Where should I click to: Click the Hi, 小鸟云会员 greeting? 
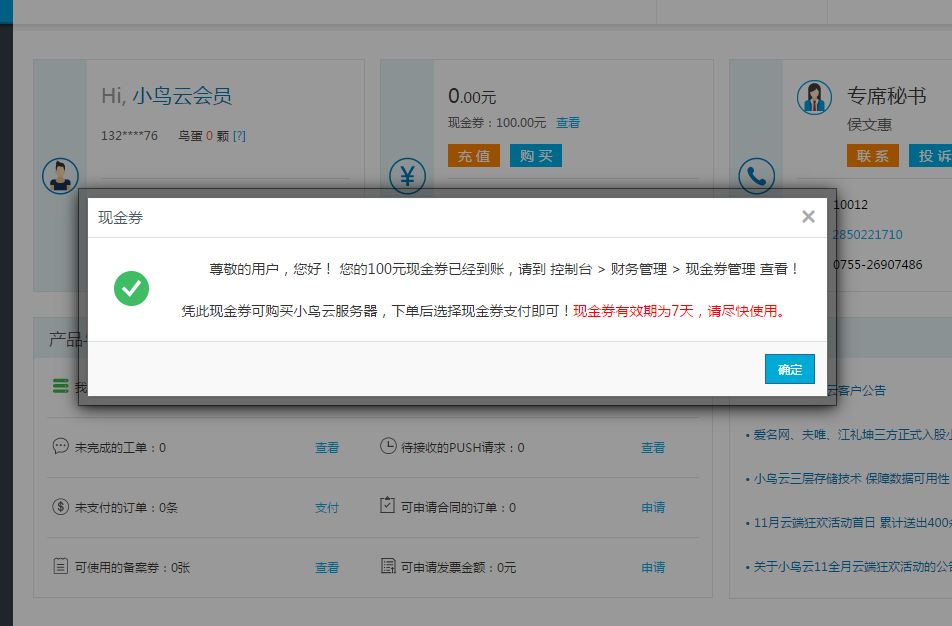[166, 96]
